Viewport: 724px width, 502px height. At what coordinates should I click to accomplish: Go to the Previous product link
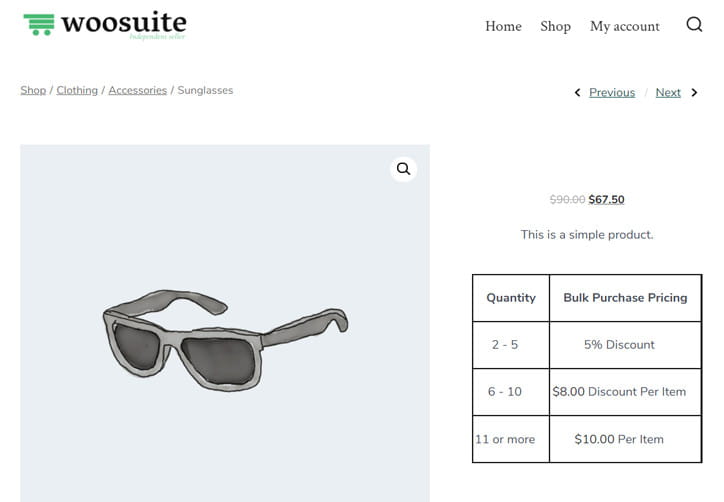coord(612,93)
